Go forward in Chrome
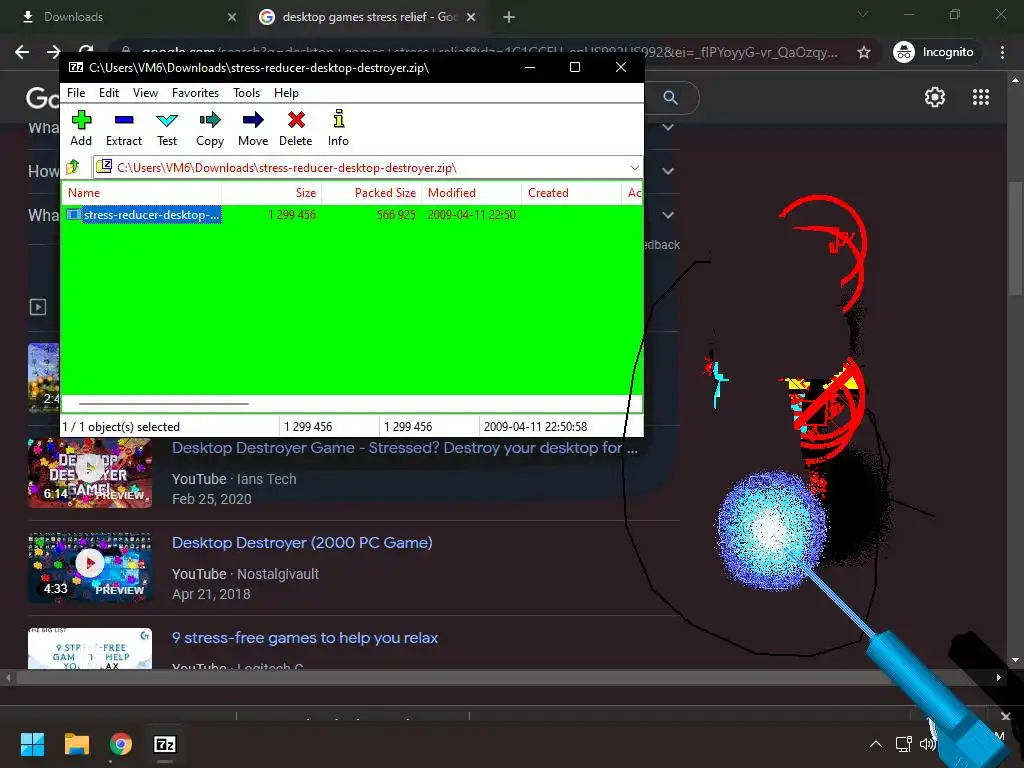The image size is (1024, 768). pos(54,52)
